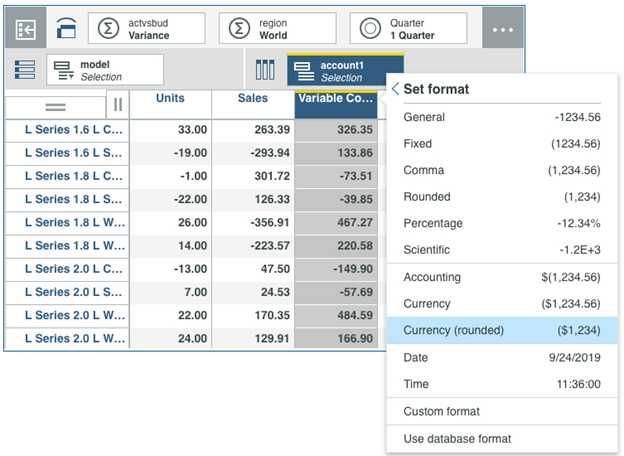Open the Custom format option

(502, 411)
